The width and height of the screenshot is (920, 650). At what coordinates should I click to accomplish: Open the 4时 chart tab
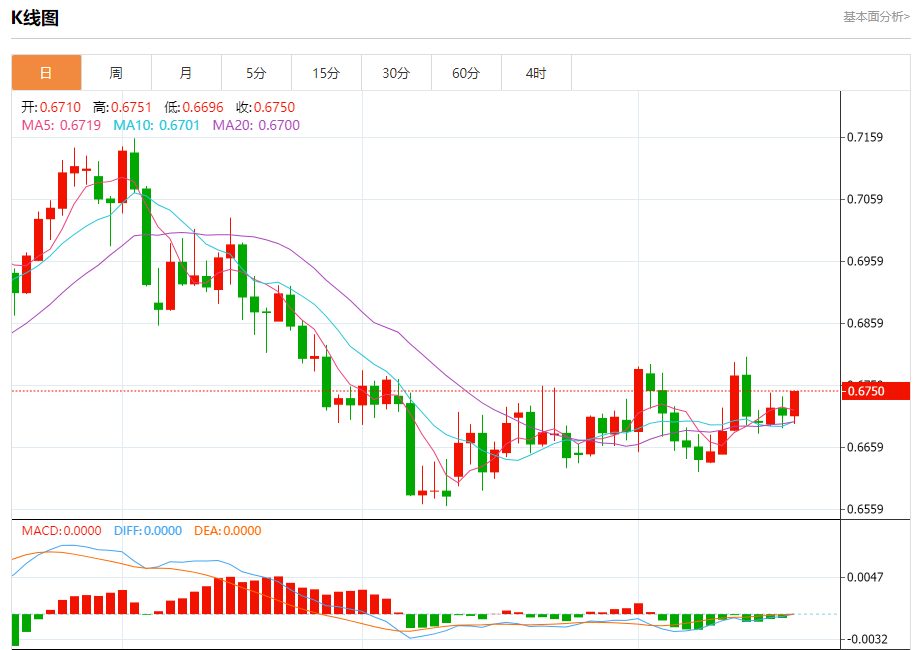click(x=536, y=73)
